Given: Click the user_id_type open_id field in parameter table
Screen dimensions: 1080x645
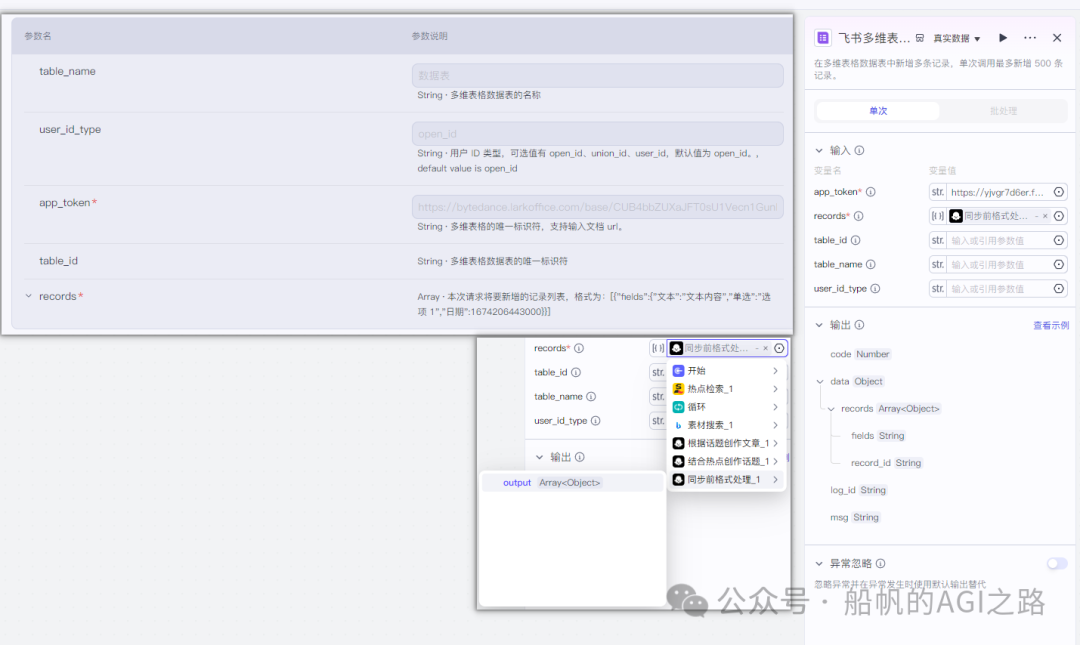Looking at the screenshot, I should 597,134.
